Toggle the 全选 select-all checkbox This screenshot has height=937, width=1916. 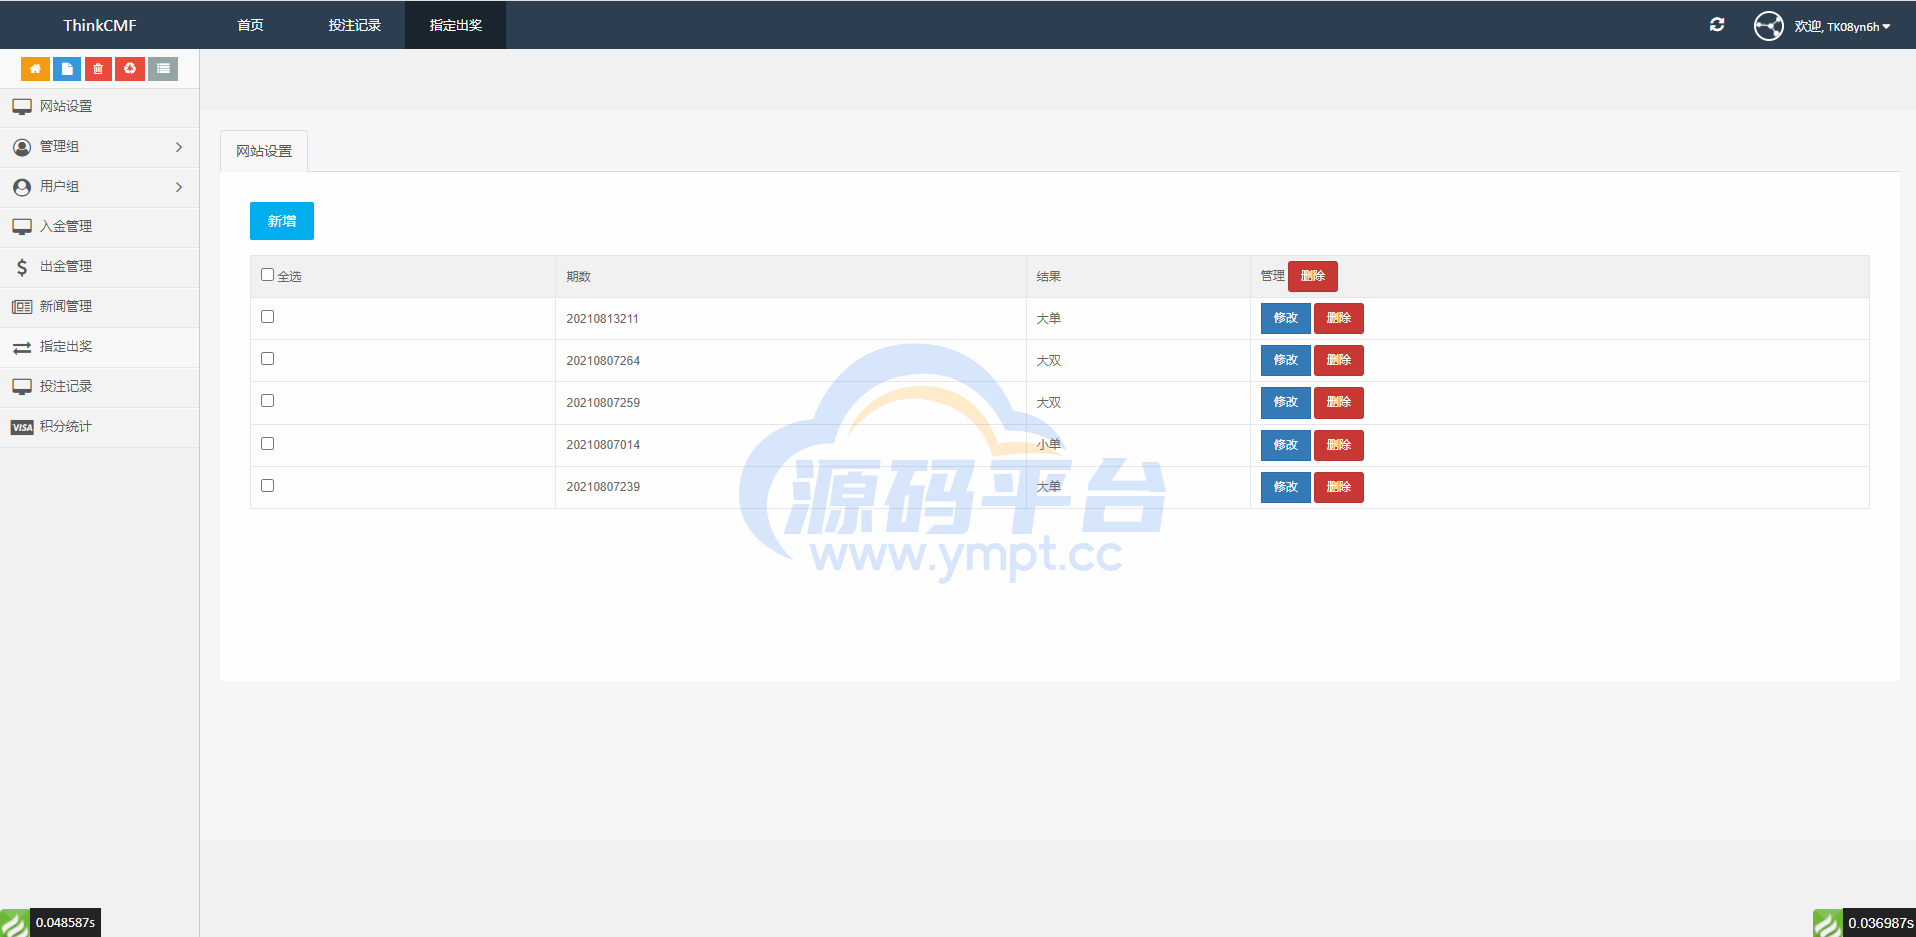tap(267, 275)
